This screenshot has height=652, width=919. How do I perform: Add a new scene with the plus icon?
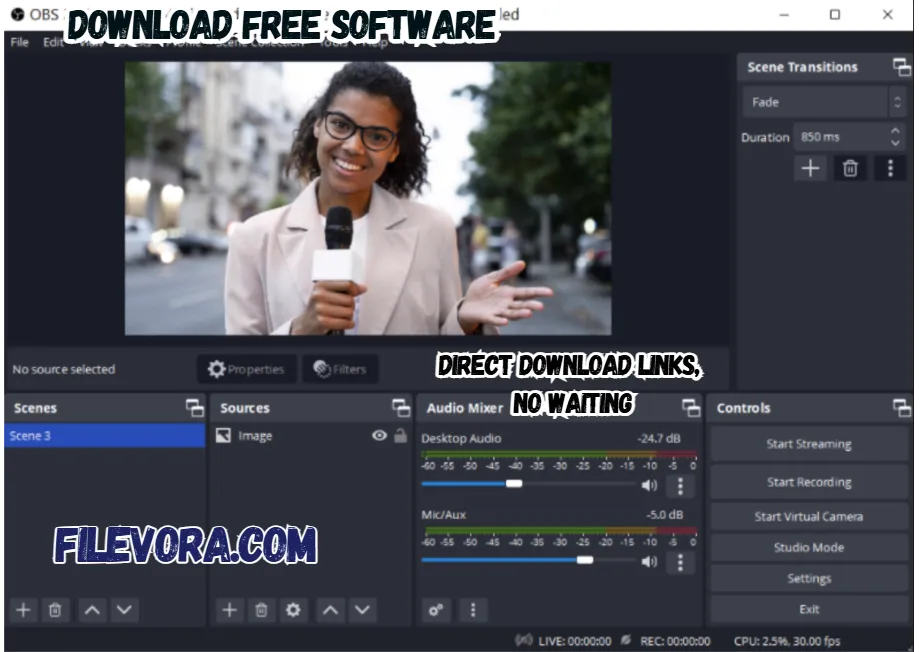(x=22, y=610)
